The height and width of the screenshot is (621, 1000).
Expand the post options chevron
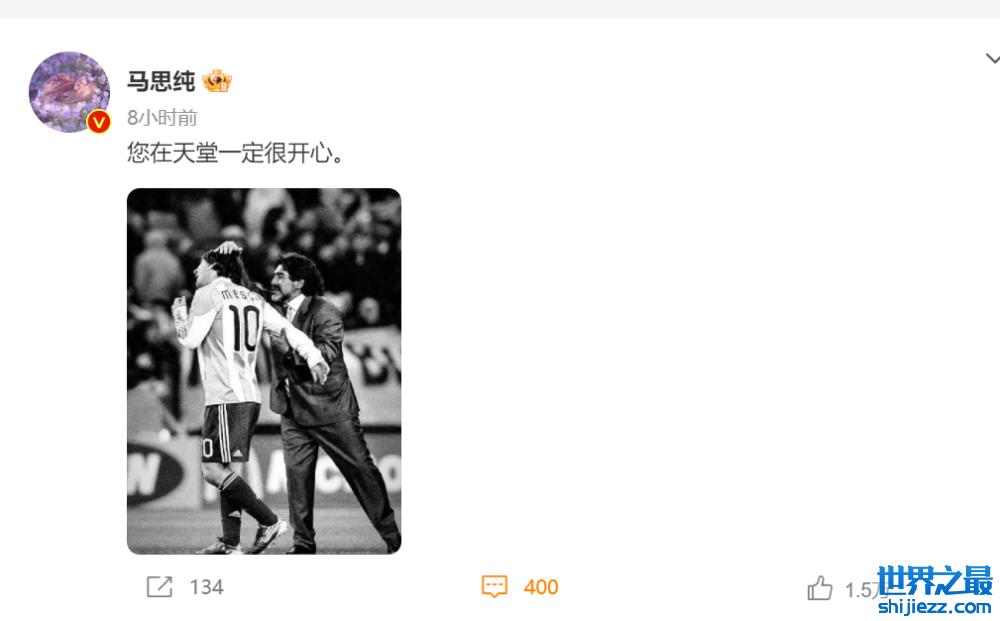[992, 59]
